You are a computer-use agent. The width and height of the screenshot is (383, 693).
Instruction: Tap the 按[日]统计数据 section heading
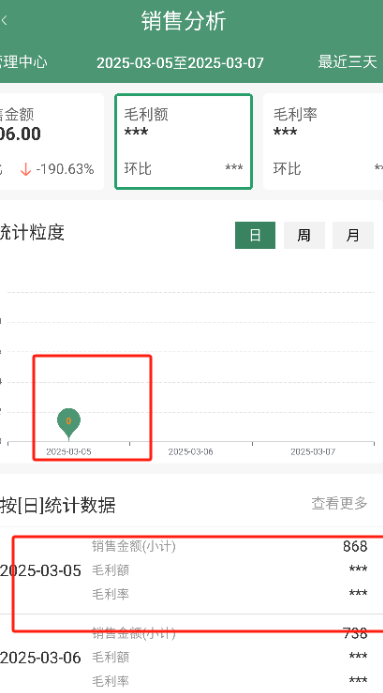pyautogui.click(x=58, y=505)
